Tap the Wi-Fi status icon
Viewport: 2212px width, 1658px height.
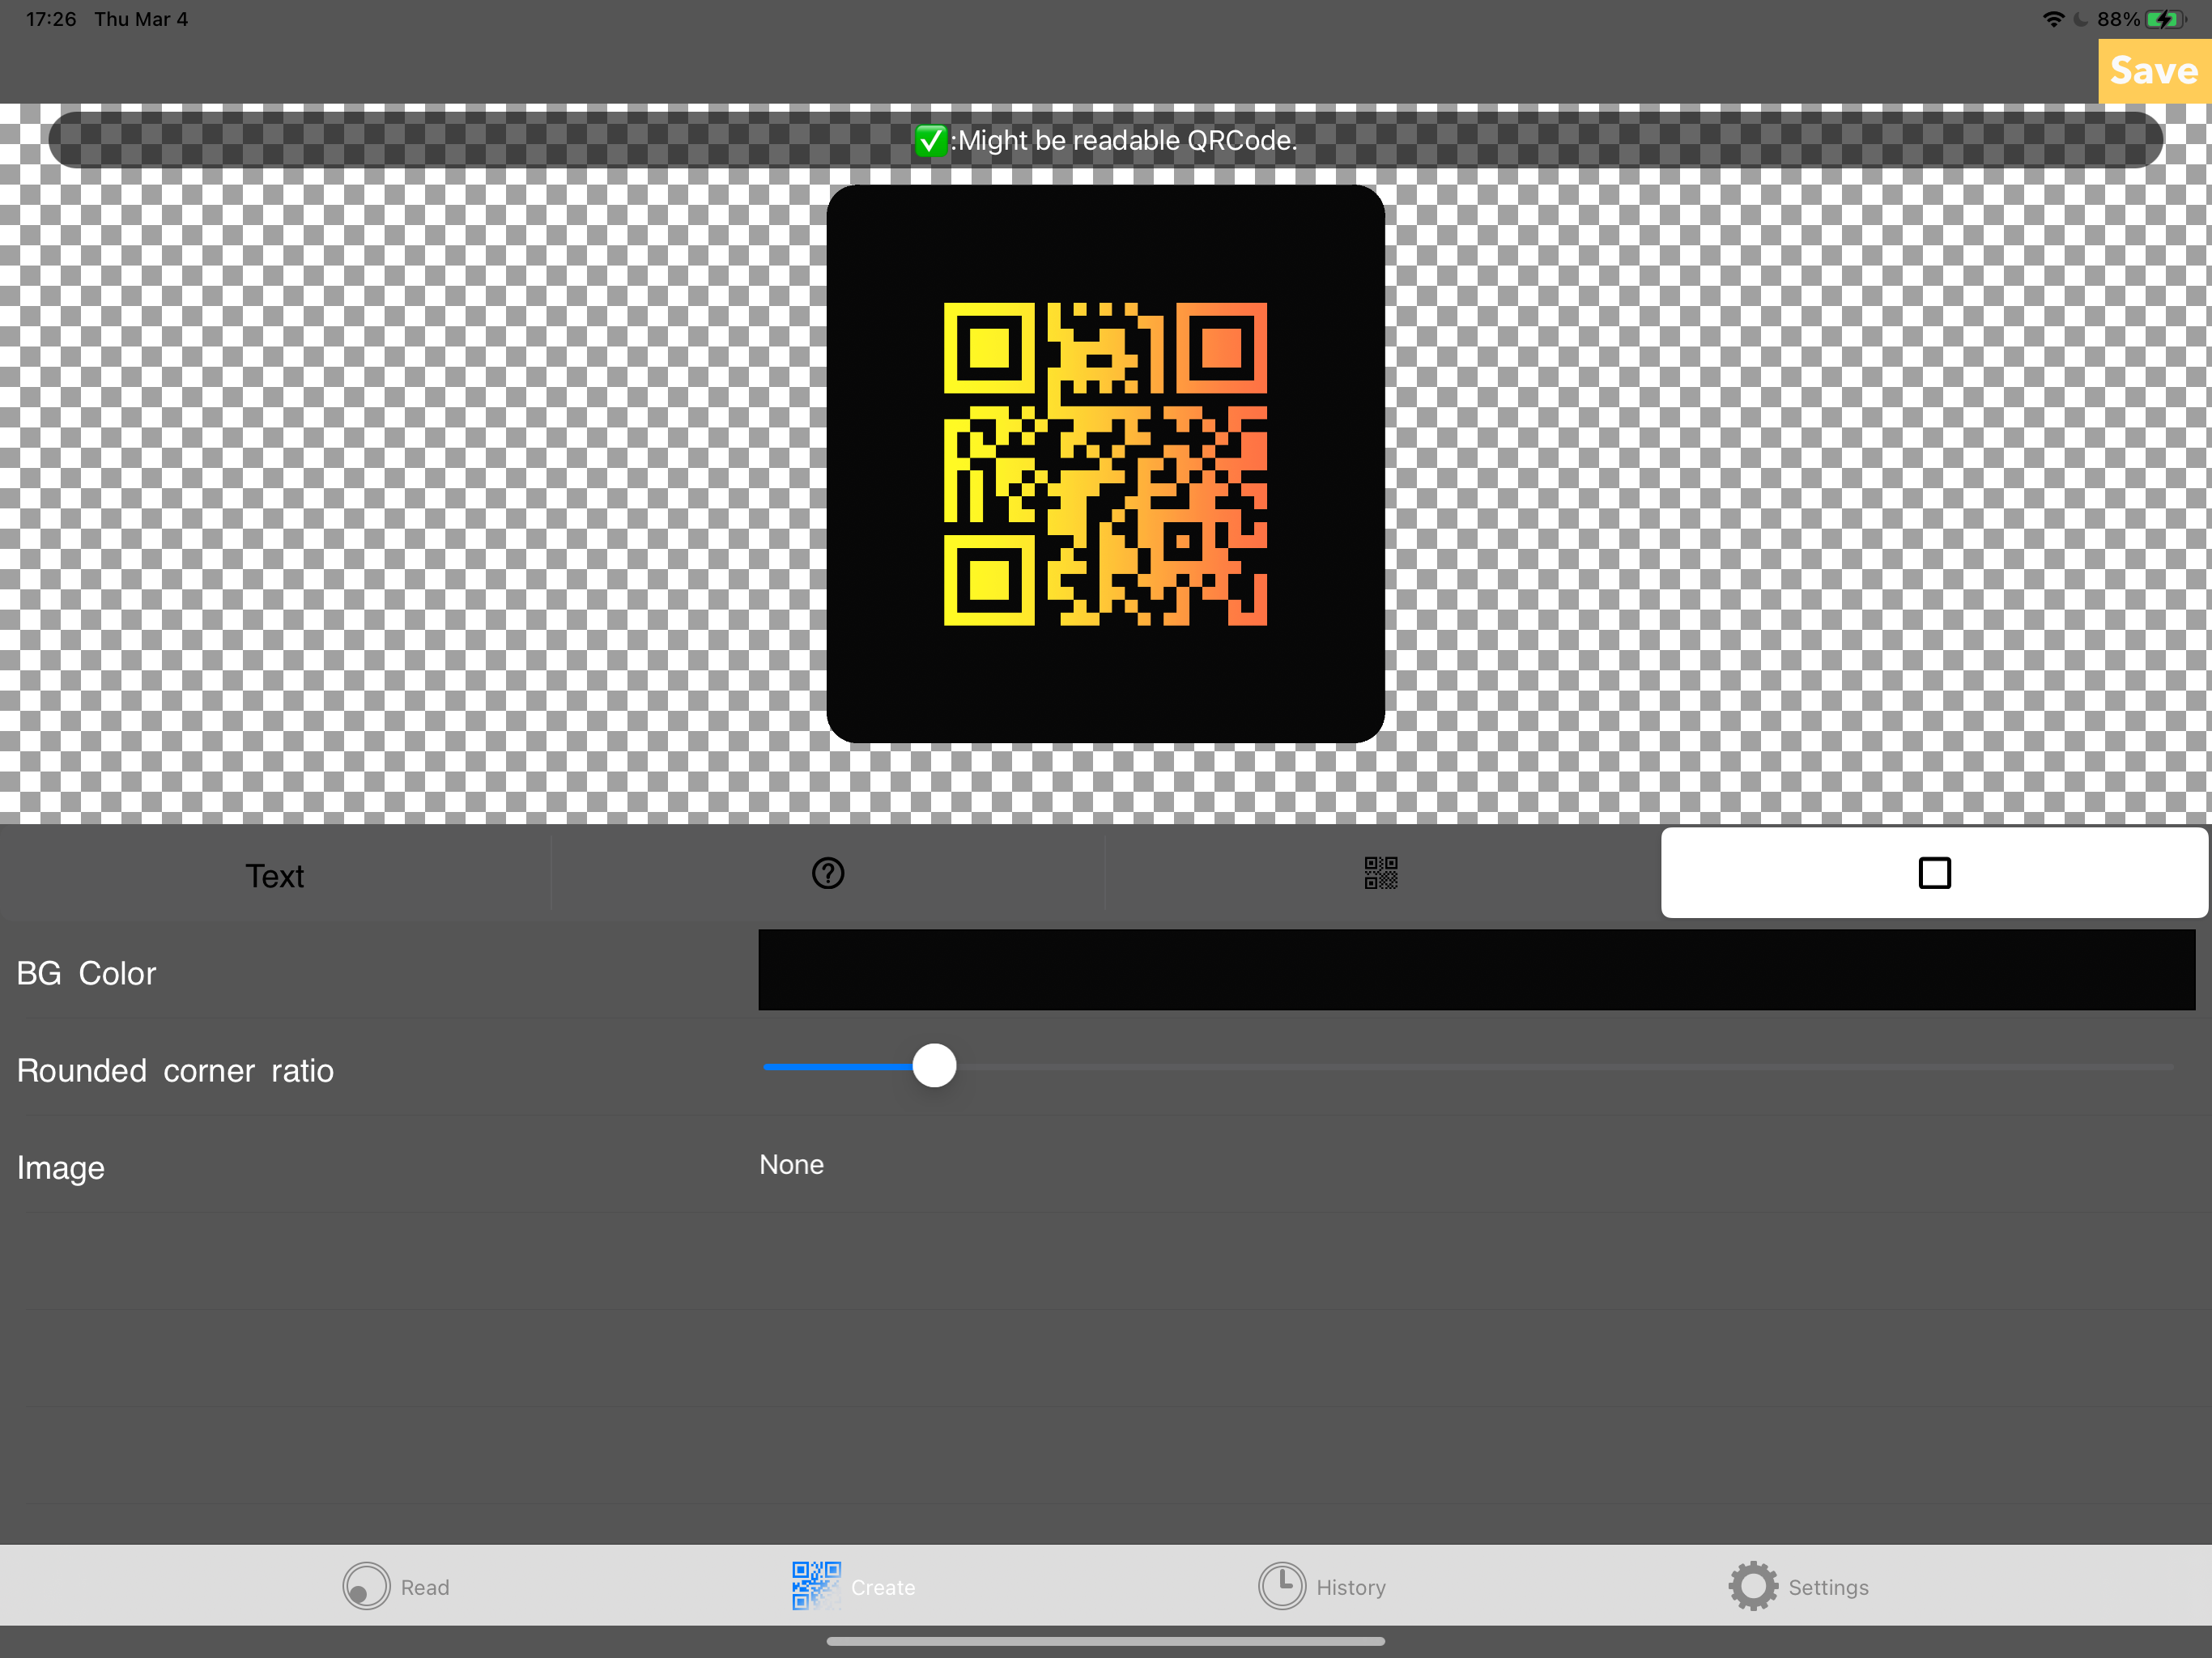[x=2054, y=19]
